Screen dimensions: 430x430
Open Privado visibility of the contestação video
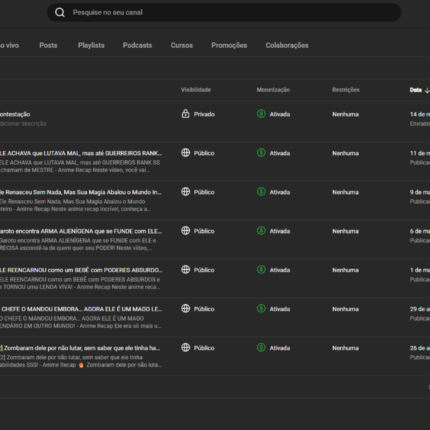coord(204,114)
